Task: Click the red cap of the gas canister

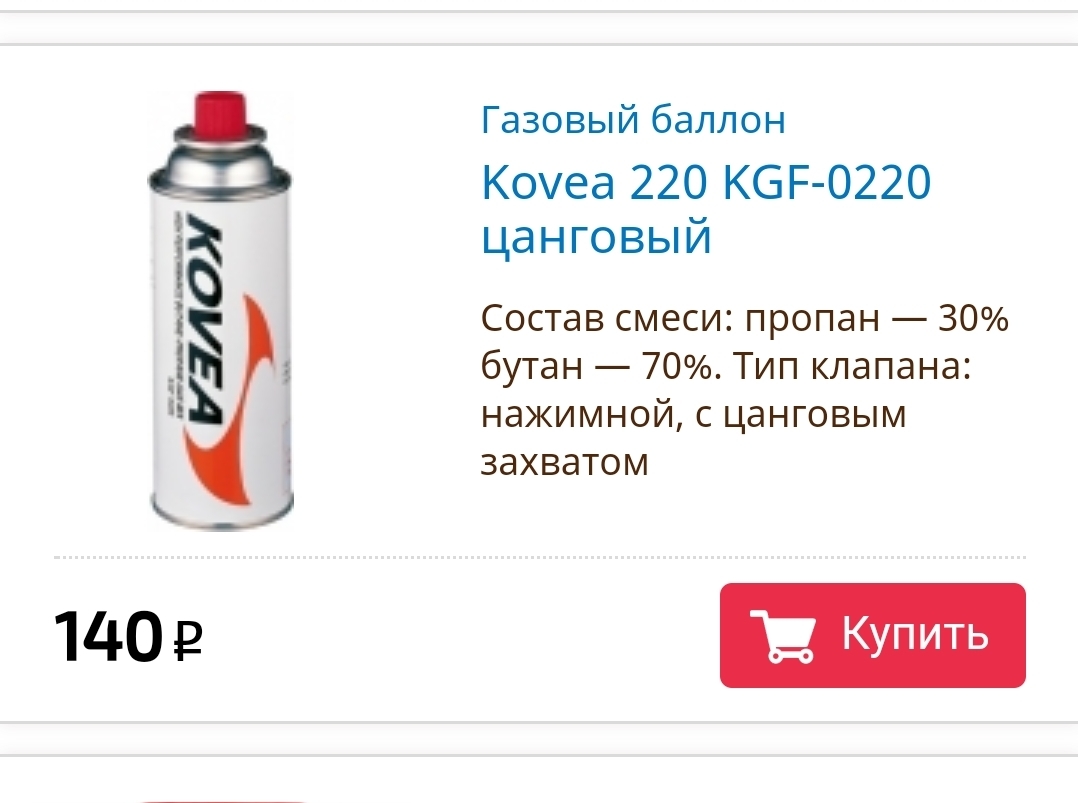Action: [x=220, y=111]
